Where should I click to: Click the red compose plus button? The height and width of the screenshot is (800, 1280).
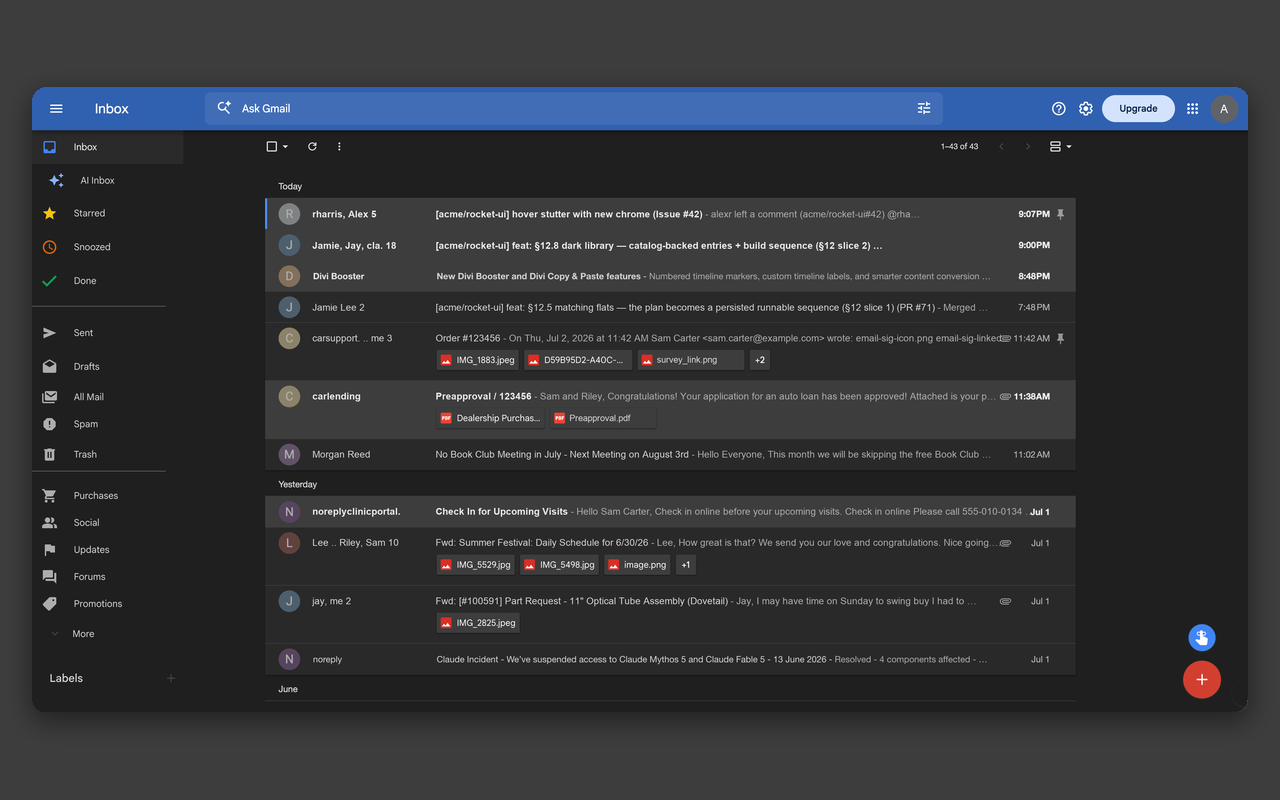(x=1201, y=679)
